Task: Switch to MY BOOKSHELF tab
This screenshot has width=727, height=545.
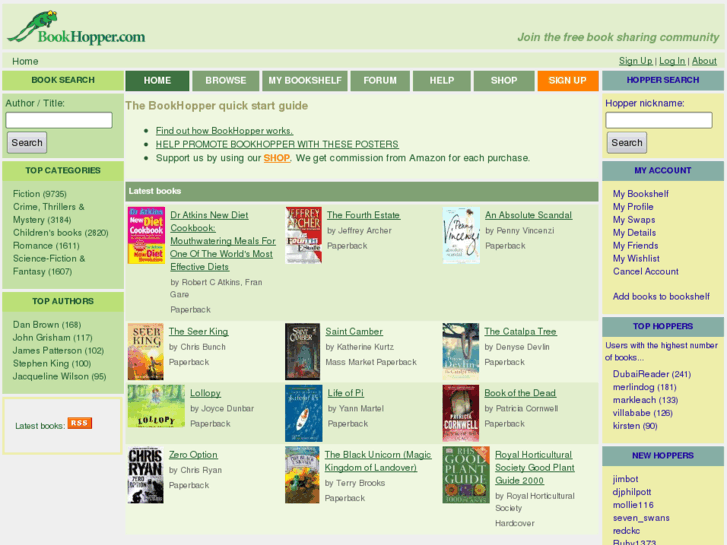Action: (305, 81)
